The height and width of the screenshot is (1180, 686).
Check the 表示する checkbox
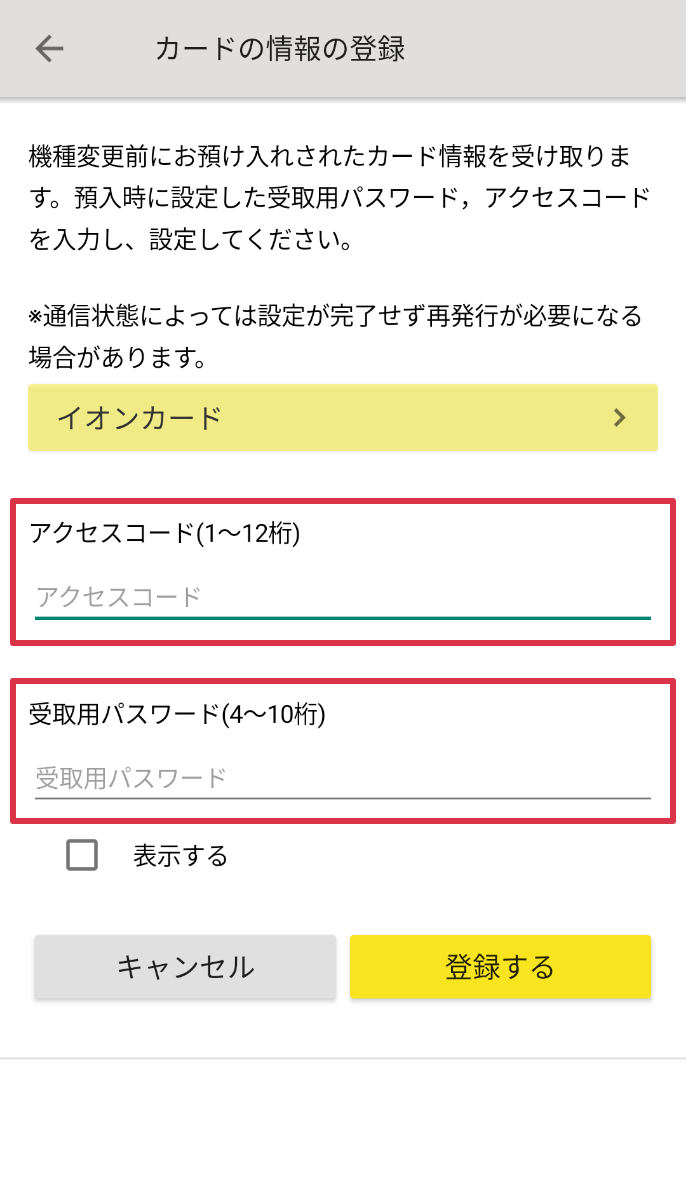[82, 855]
